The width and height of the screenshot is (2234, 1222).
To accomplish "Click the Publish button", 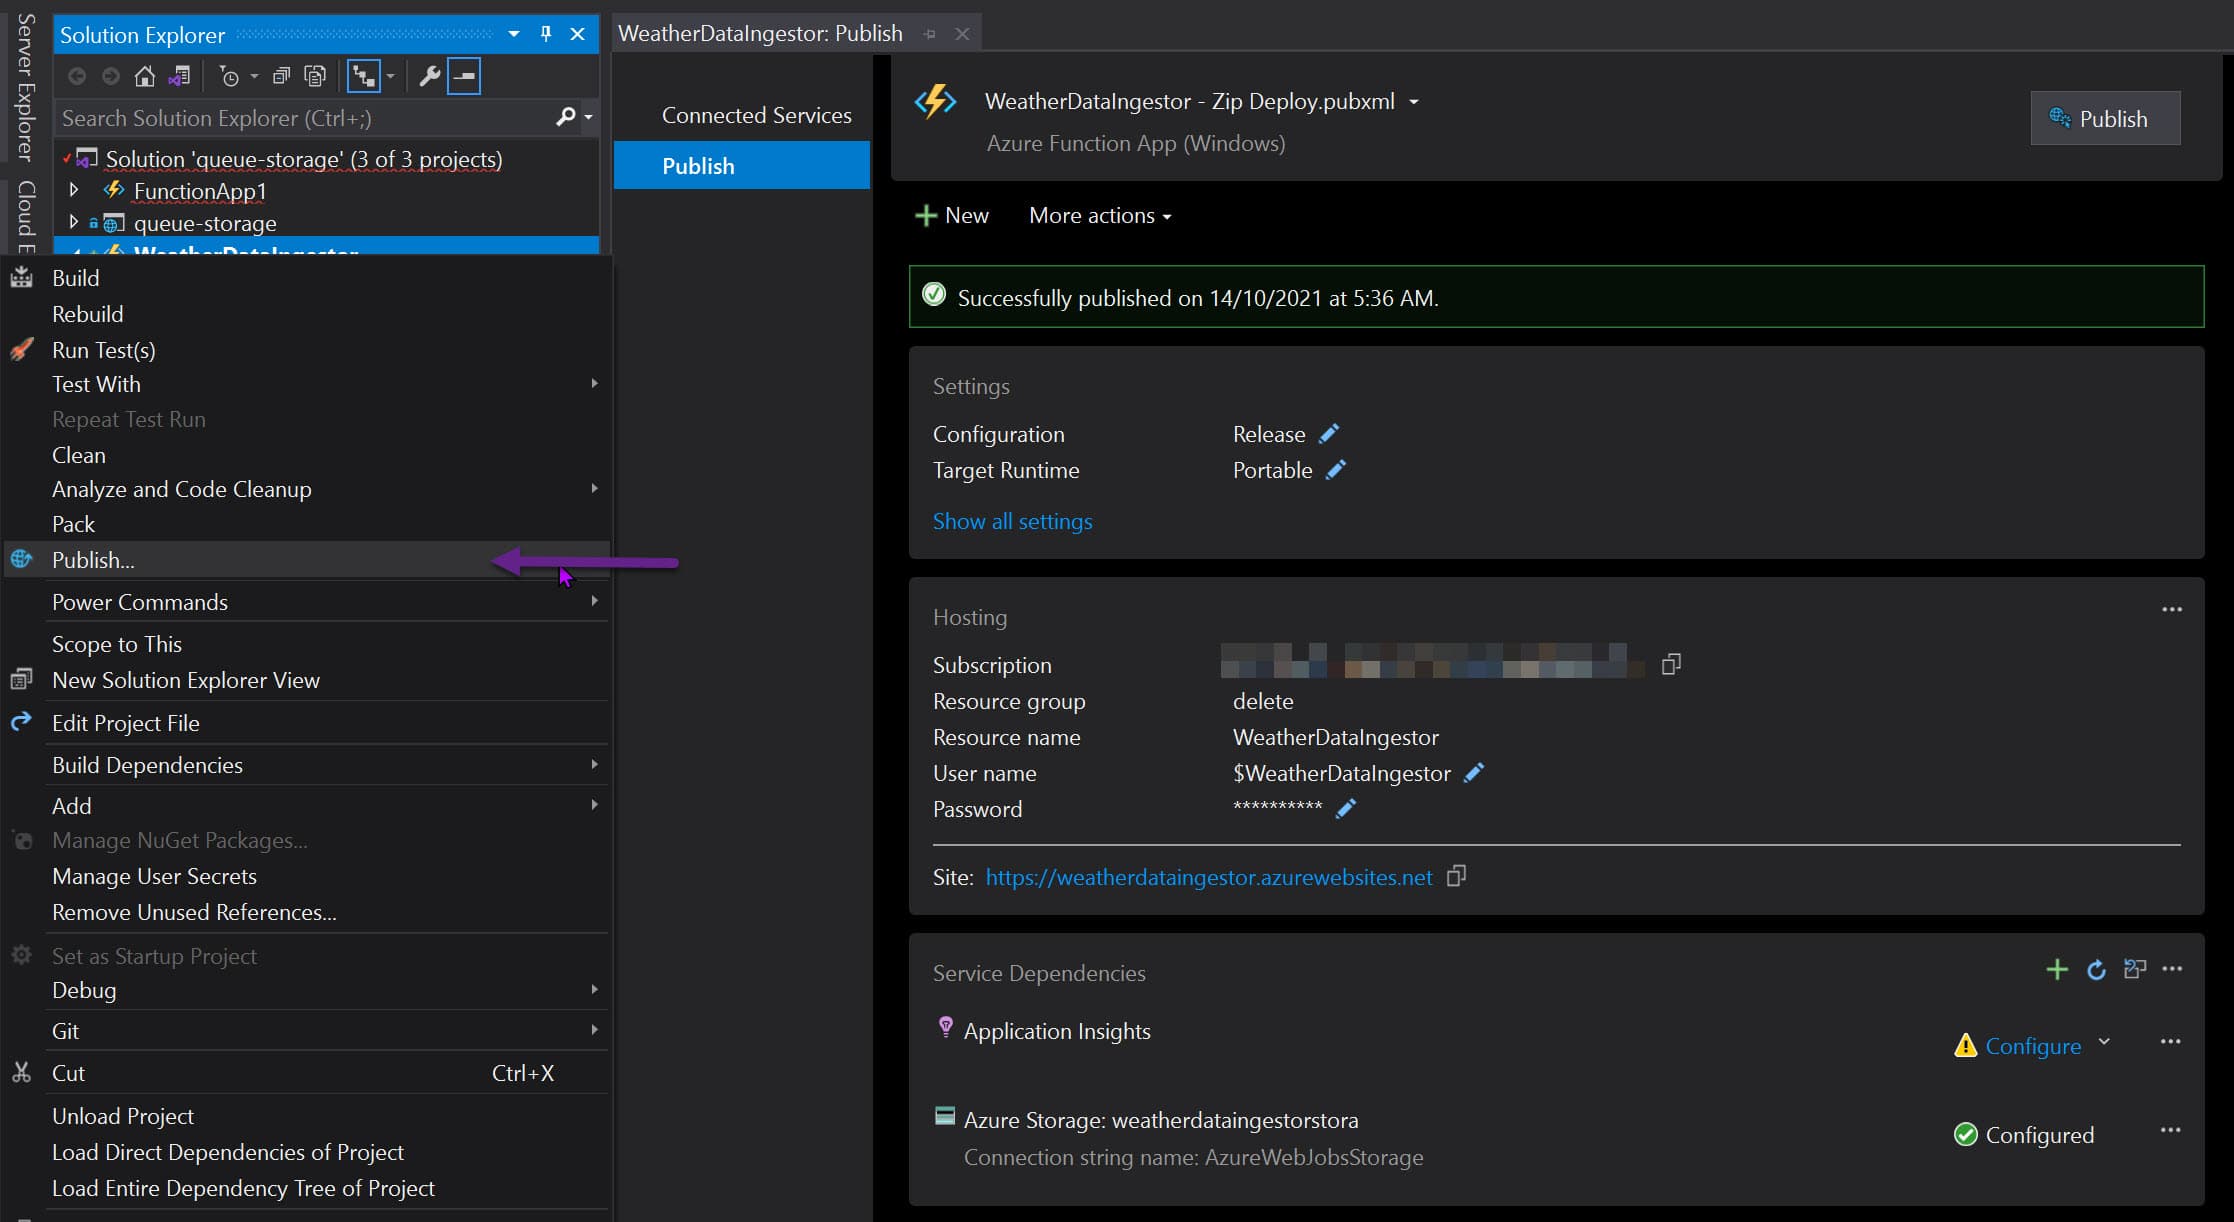I will [x=2105, y=118].
